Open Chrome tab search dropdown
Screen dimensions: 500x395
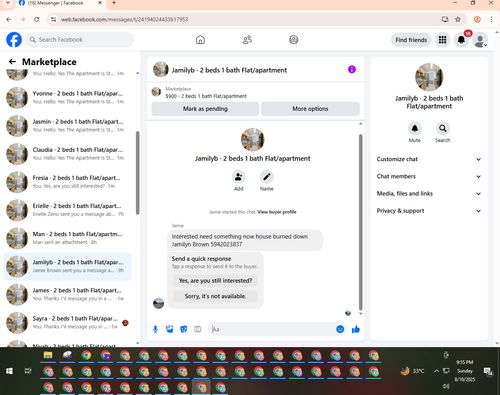[x=7, y=3]
